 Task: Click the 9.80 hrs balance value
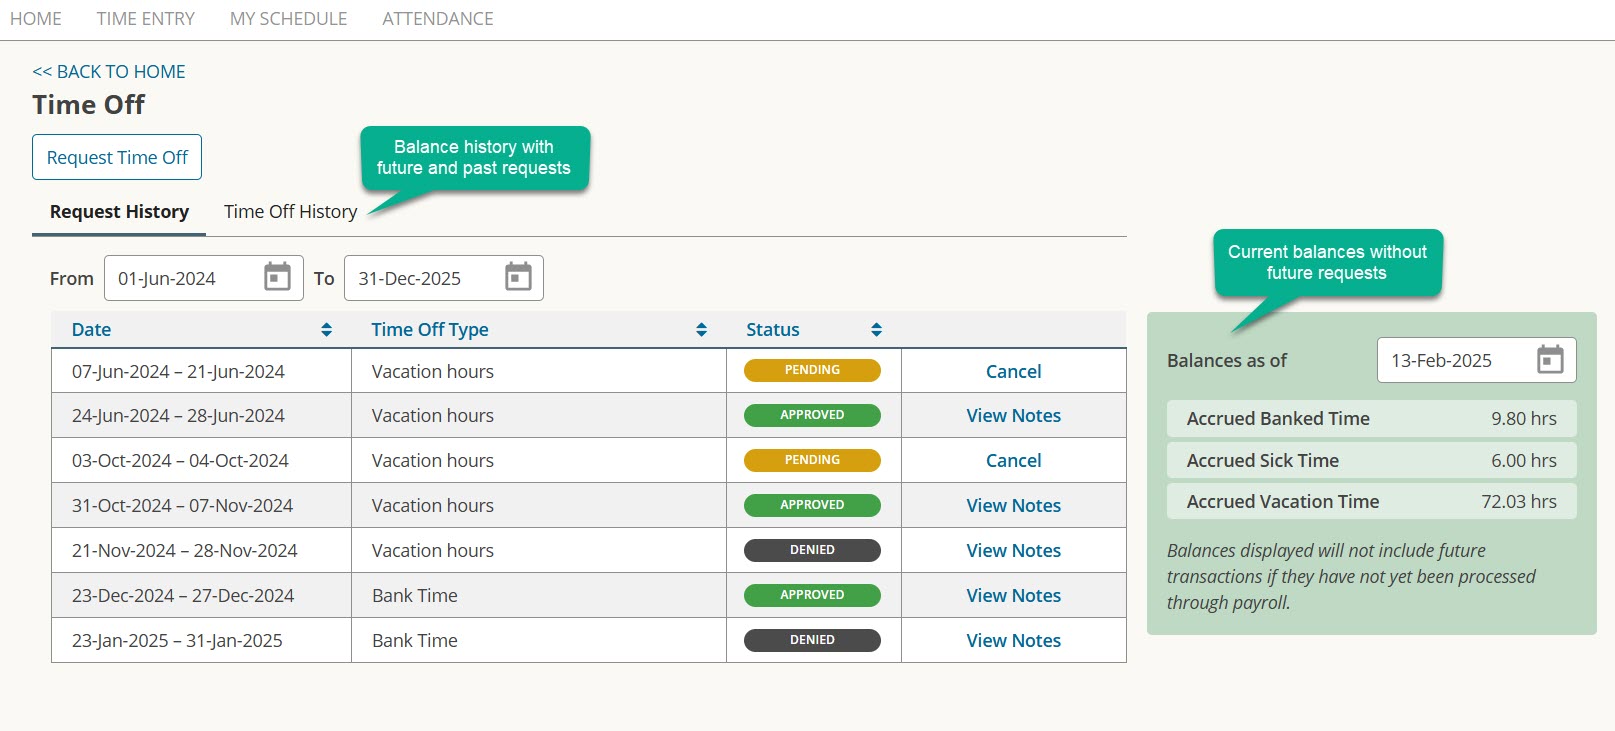point(1523,419)
